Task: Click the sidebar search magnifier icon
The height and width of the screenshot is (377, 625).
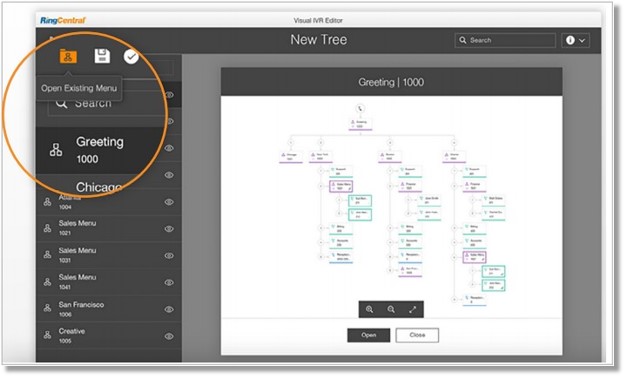Action: coord(61,103)
